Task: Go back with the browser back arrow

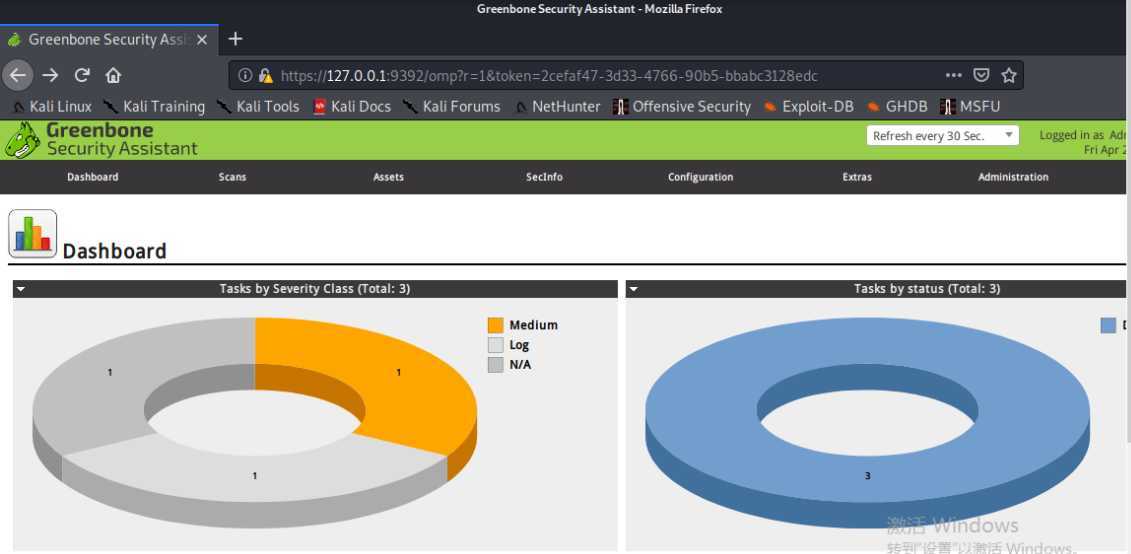Action: [18, 75]
